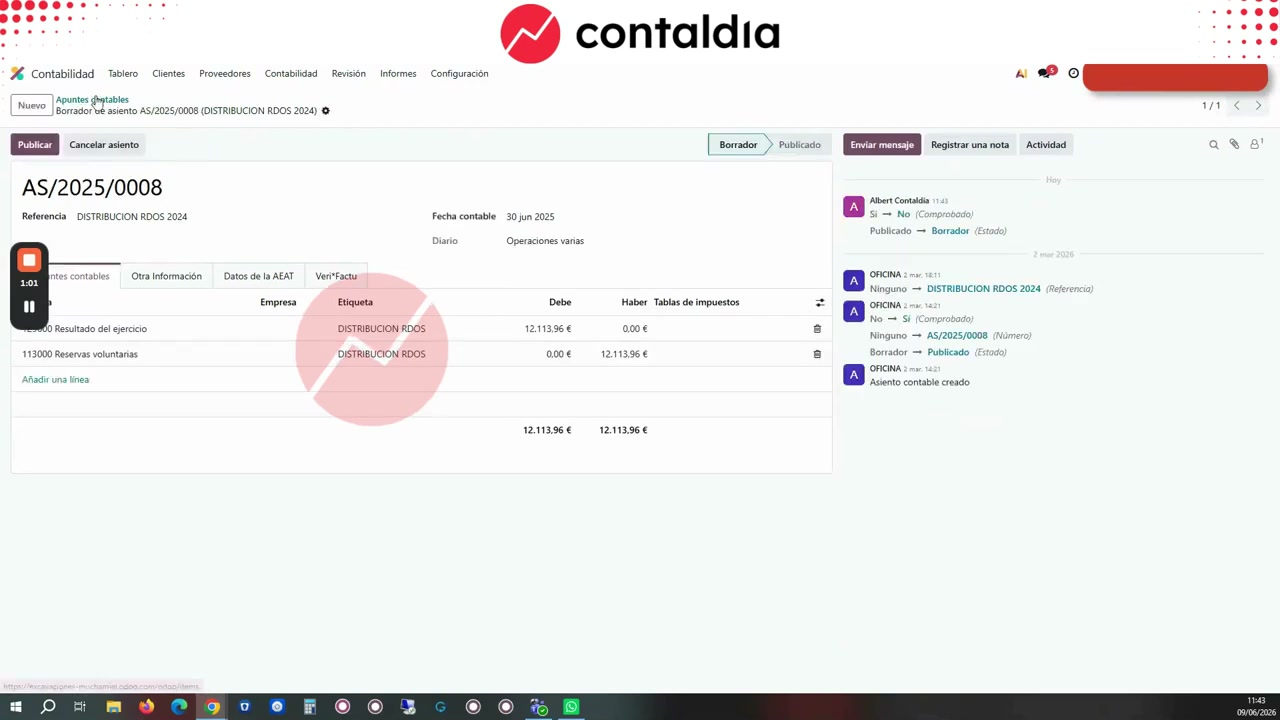Open Windows Start menu
Screen dimensions: 1280x720
15,707
